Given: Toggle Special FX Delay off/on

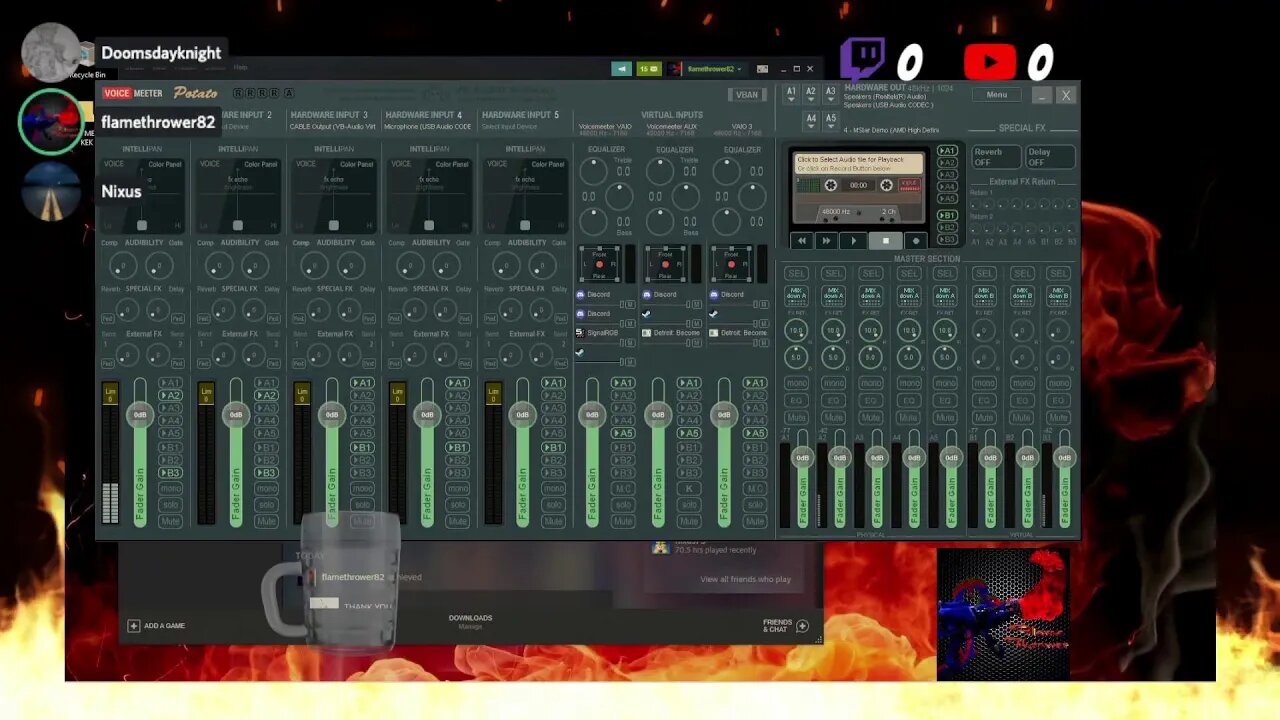Looking at the screenshot, I should 1050,157.
